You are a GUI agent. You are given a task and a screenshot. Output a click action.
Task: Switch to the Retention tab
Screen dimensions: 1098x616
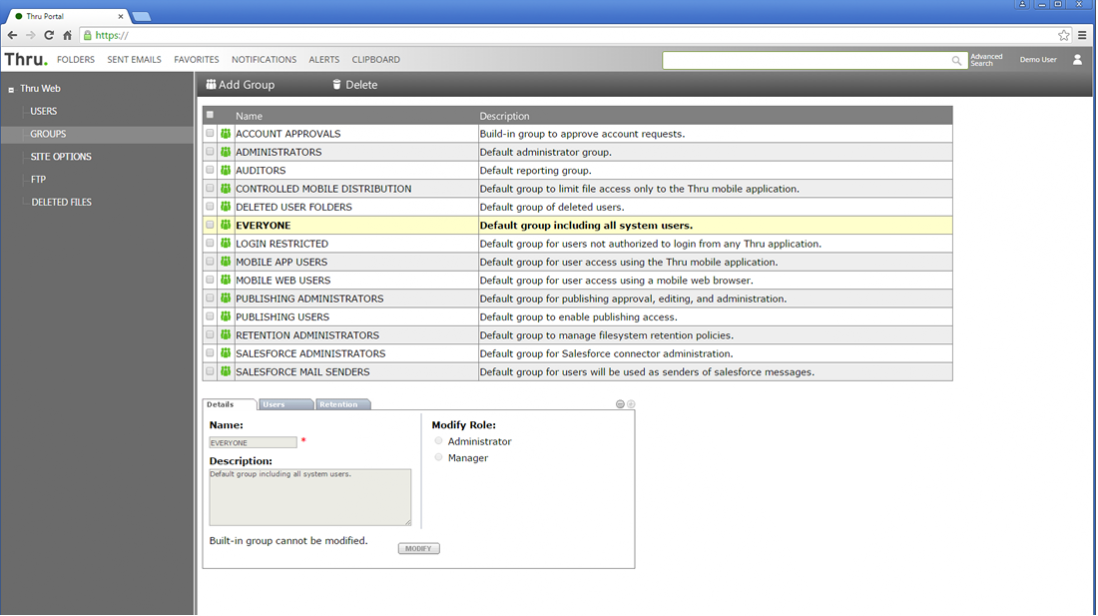click(x=340, y=405)
